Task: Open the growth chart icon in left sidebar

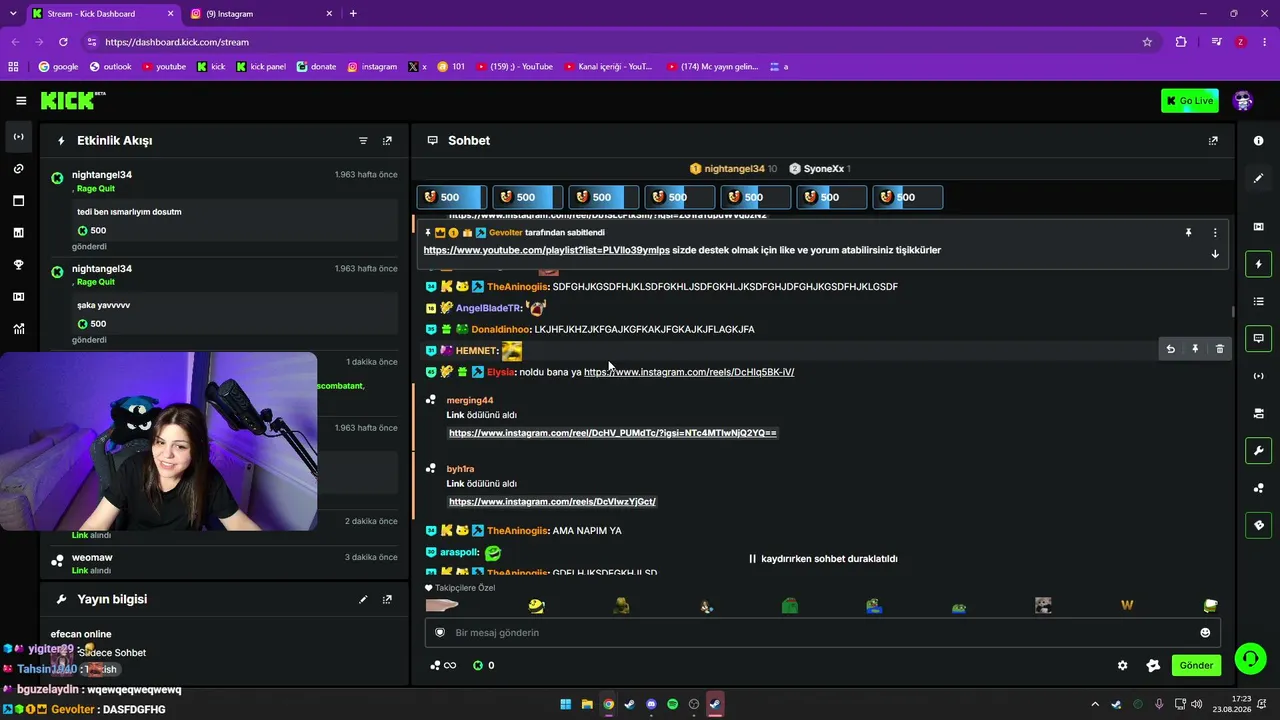Action: [18, 329]
